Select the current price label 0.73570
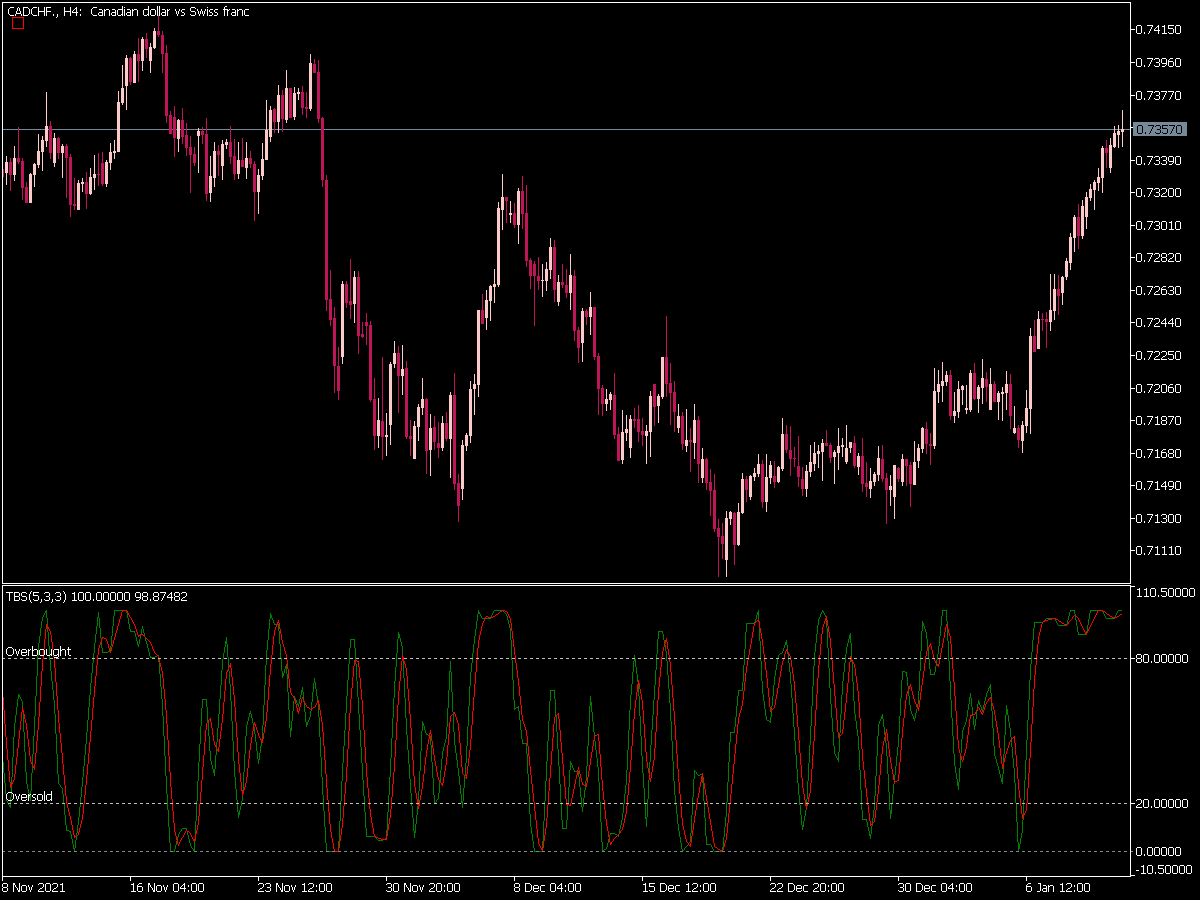 point(1162,129)
